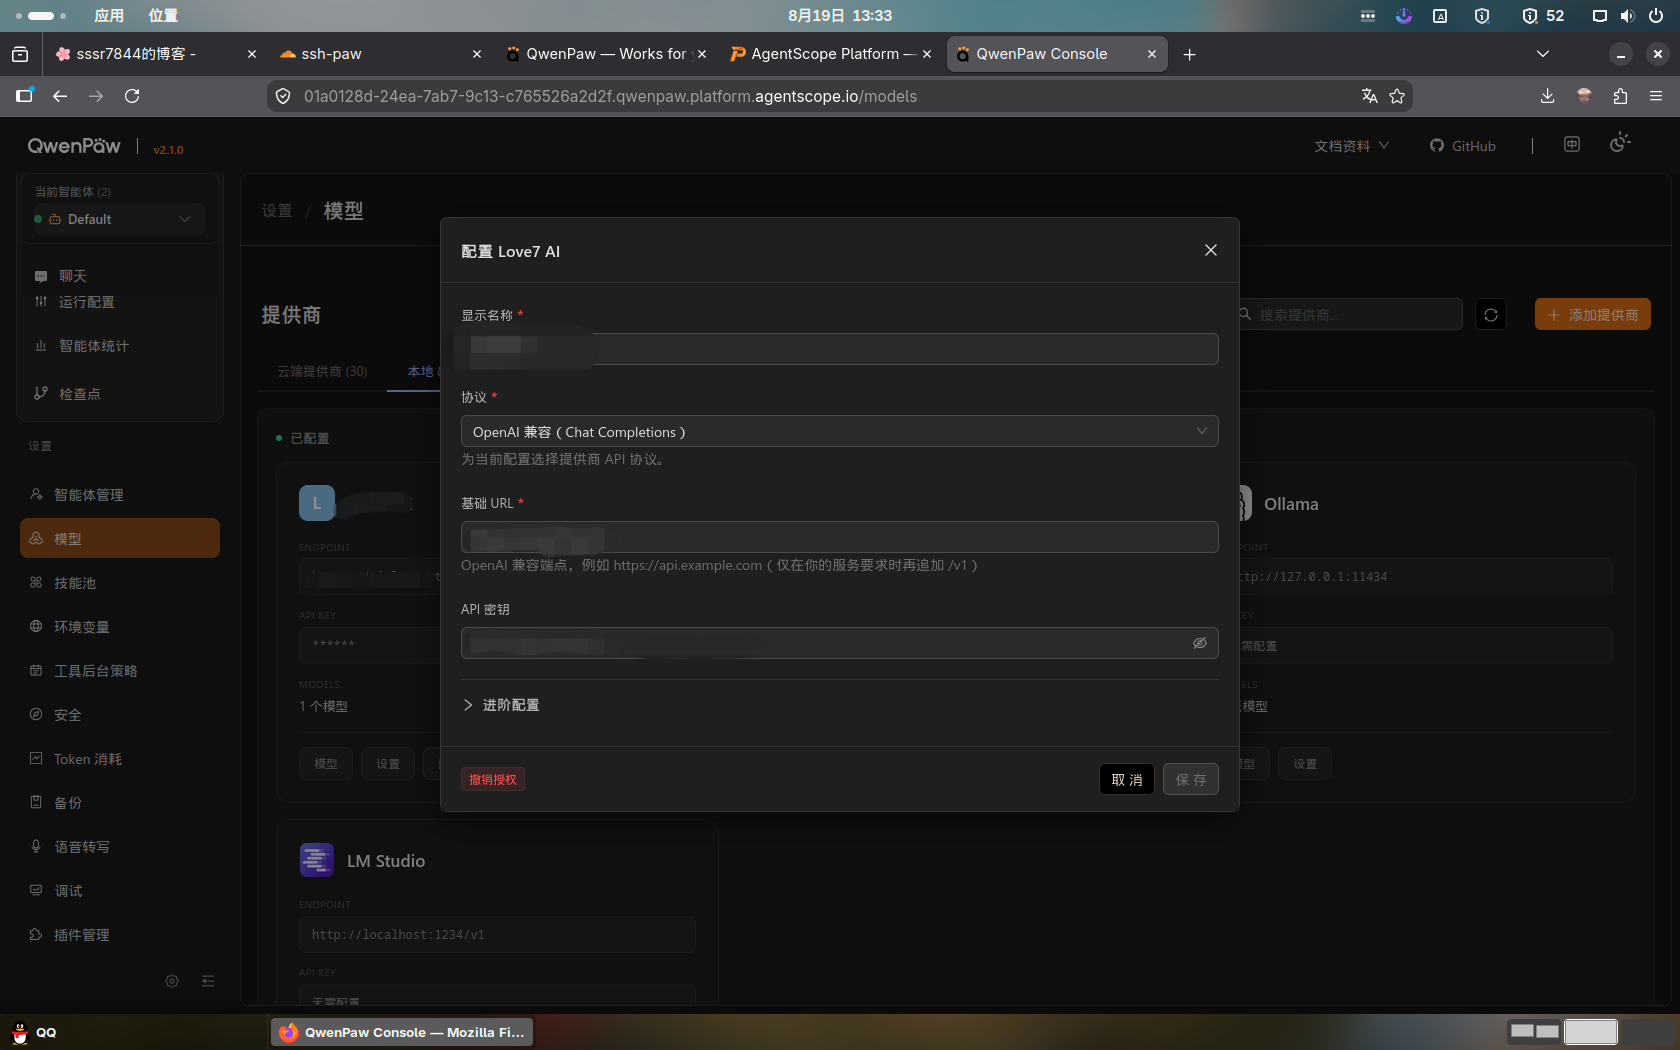The image size is (1680, 1050).
Task: Toggle API key visibility eye icon
Action: (1200, 643)
